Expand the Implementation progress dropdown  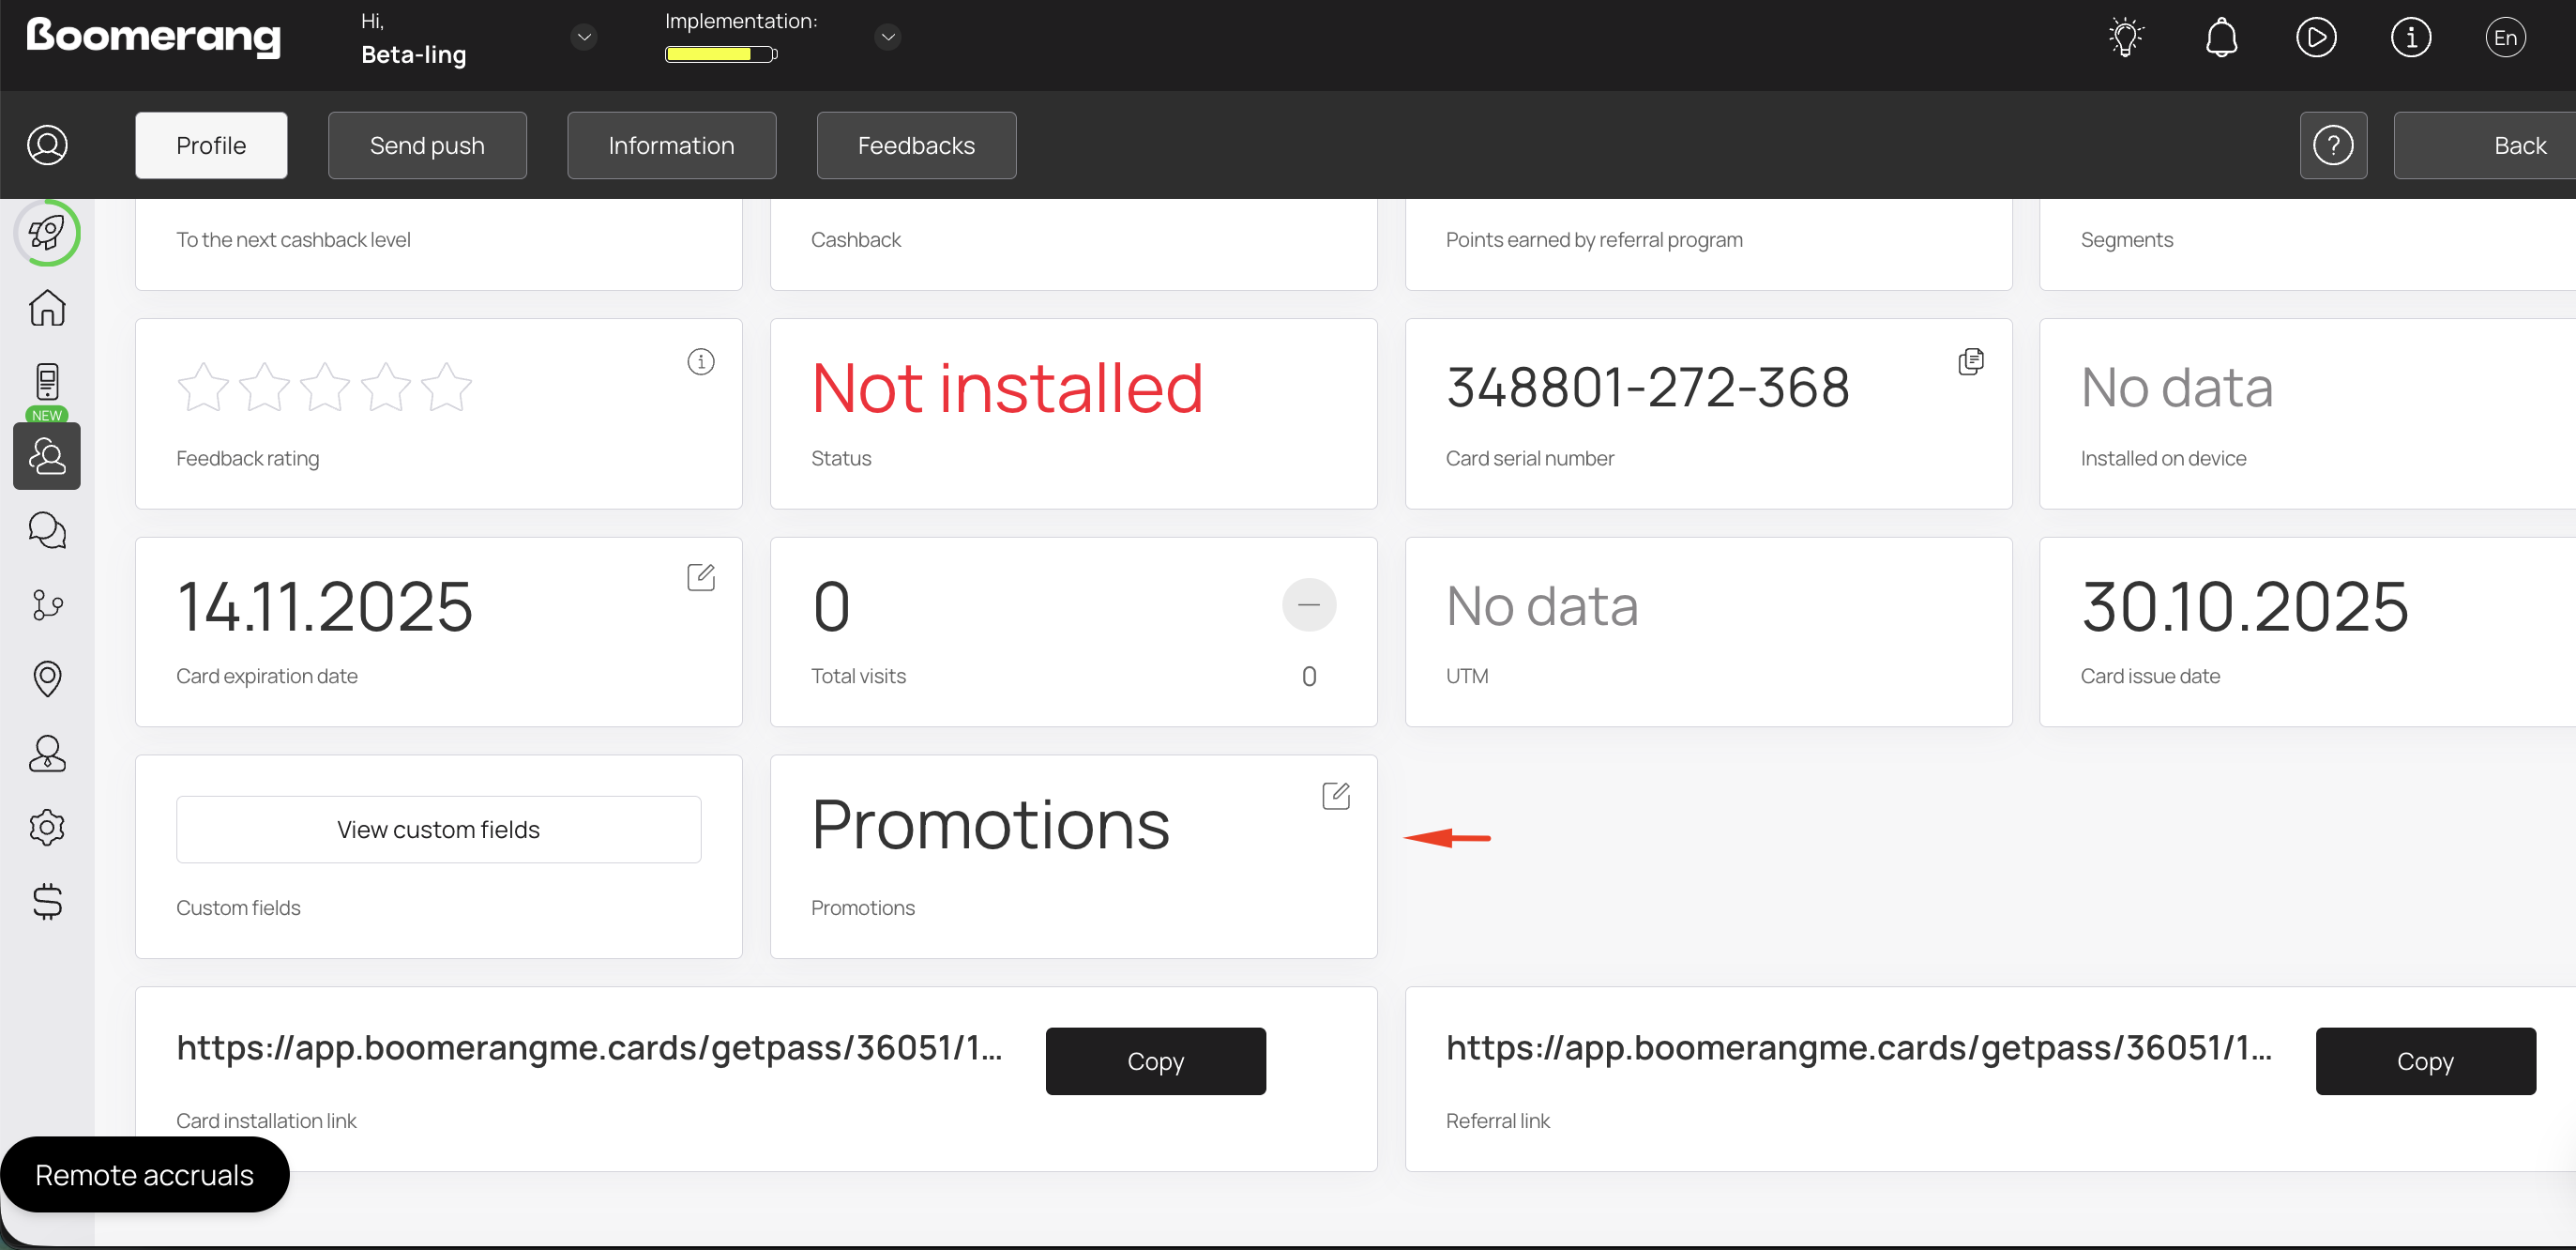pos(887,38)
